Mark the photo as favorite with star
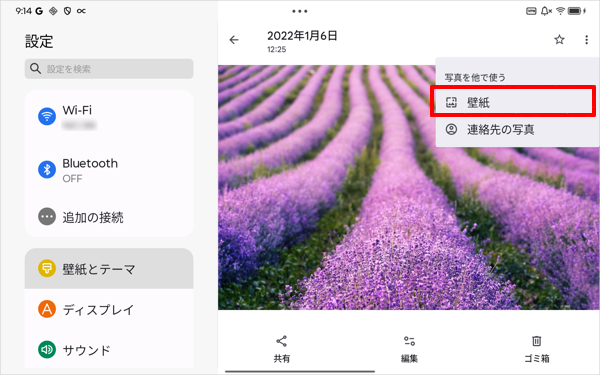The height and width of the screenshot is (375, 600). (x=559, y=39)
